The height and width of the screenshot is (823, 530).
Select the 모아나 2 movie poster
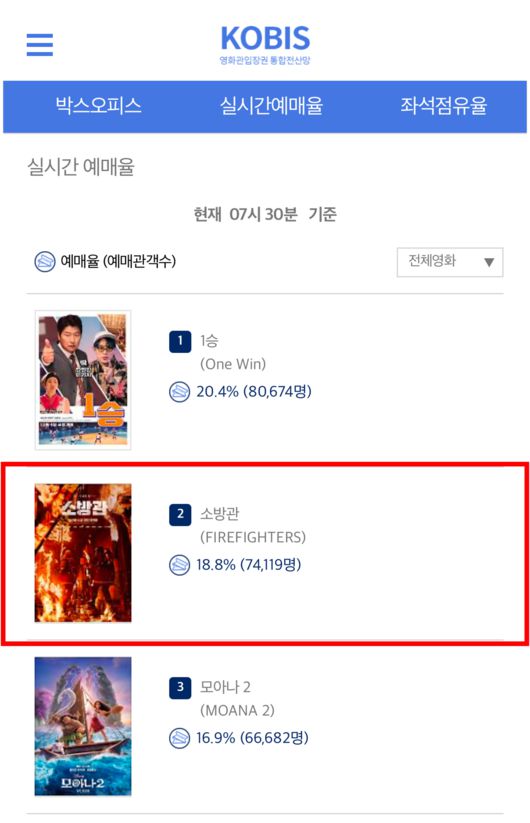[83, 726]
